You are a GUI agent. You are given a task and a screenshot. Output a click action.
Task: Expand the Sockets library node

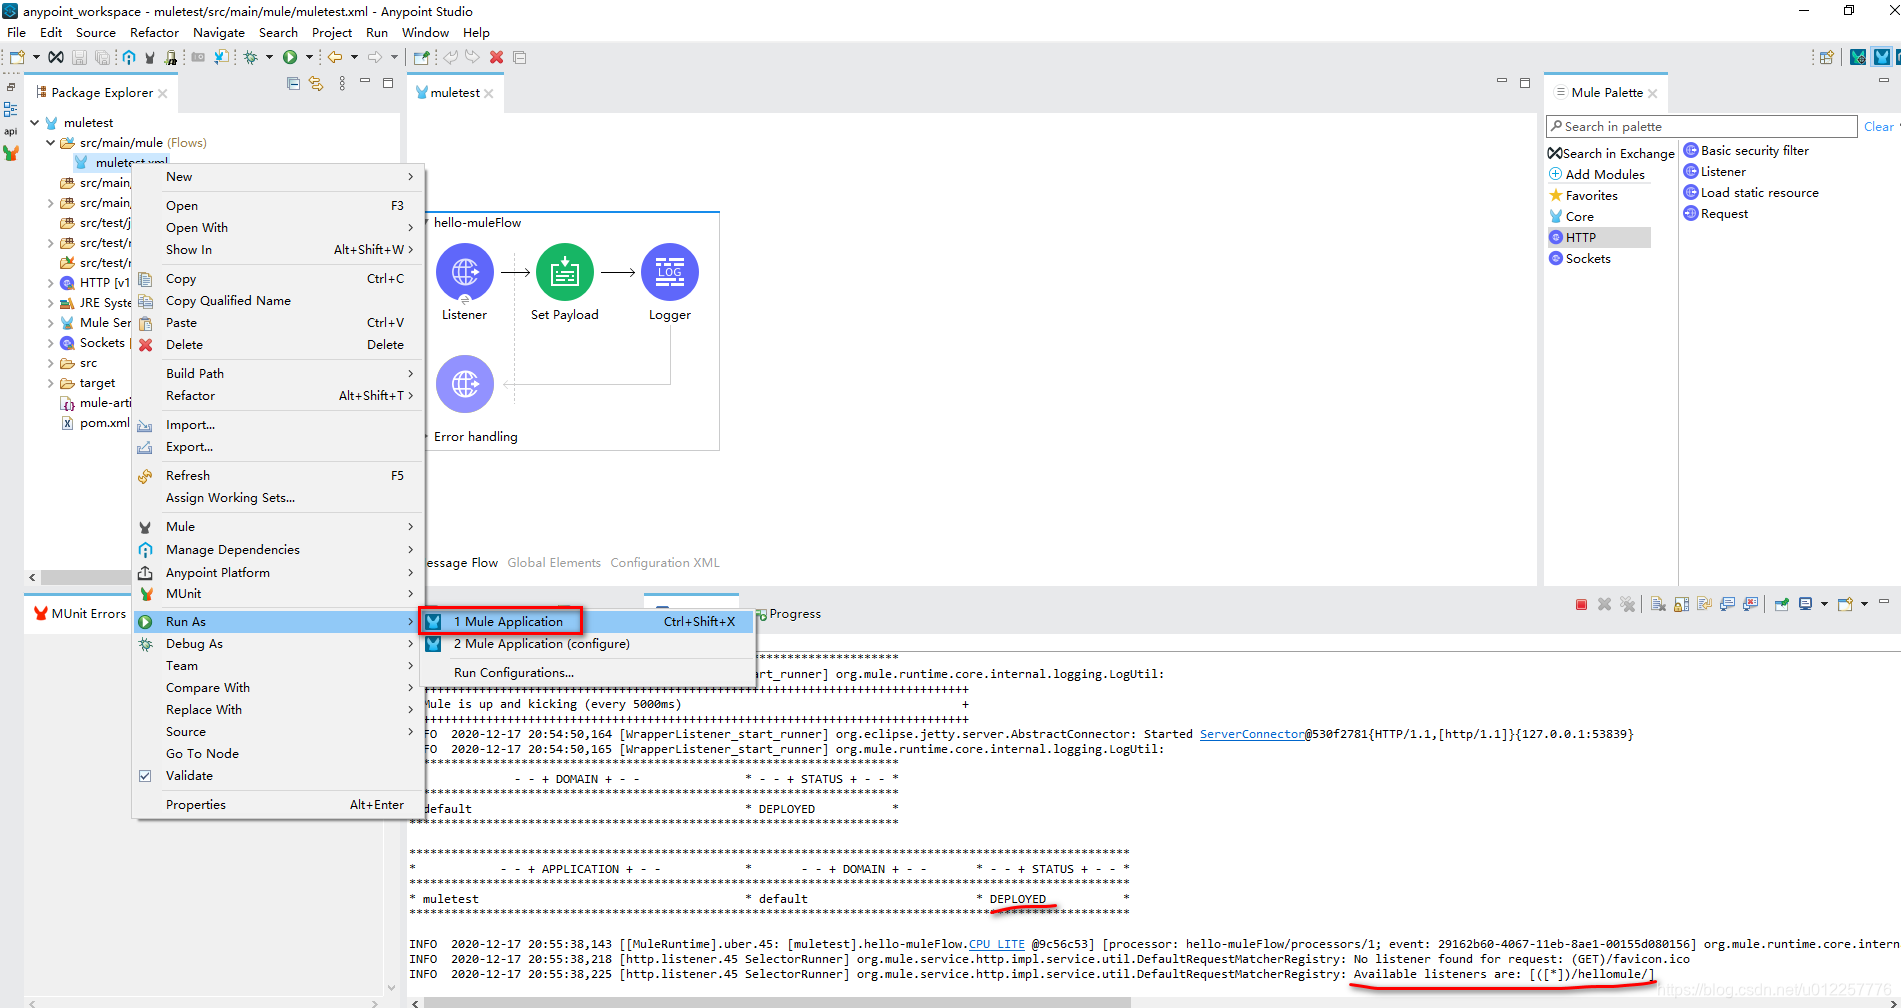click(50, 343)
